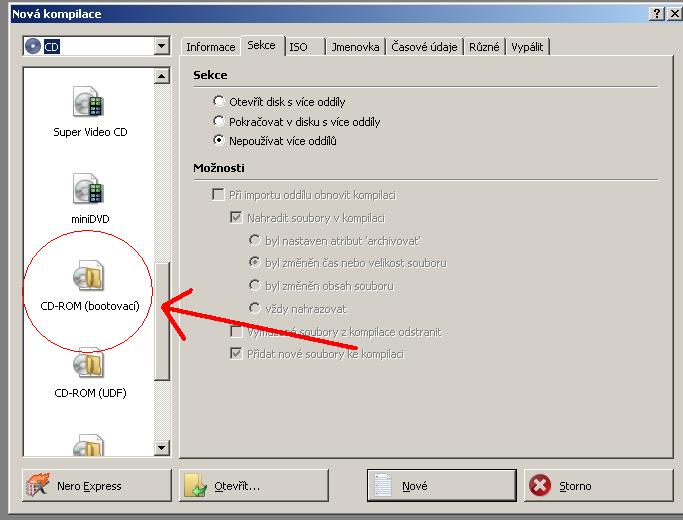The width and height of the screenshot is (683, 520).
Task: Switch to the Vypálit tab
Action: point(527,47)
